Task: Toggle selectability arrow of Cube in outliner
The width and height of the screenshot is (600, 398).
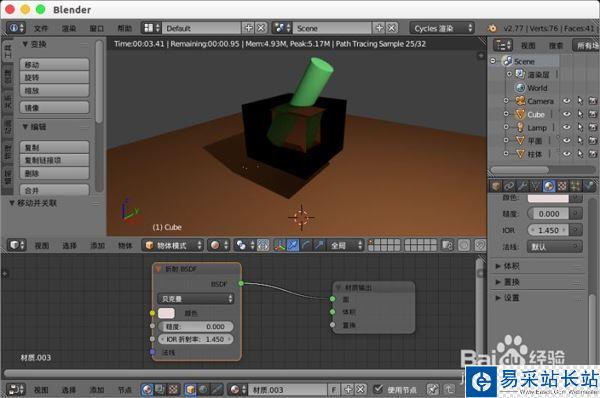Action: coord(580,114)
